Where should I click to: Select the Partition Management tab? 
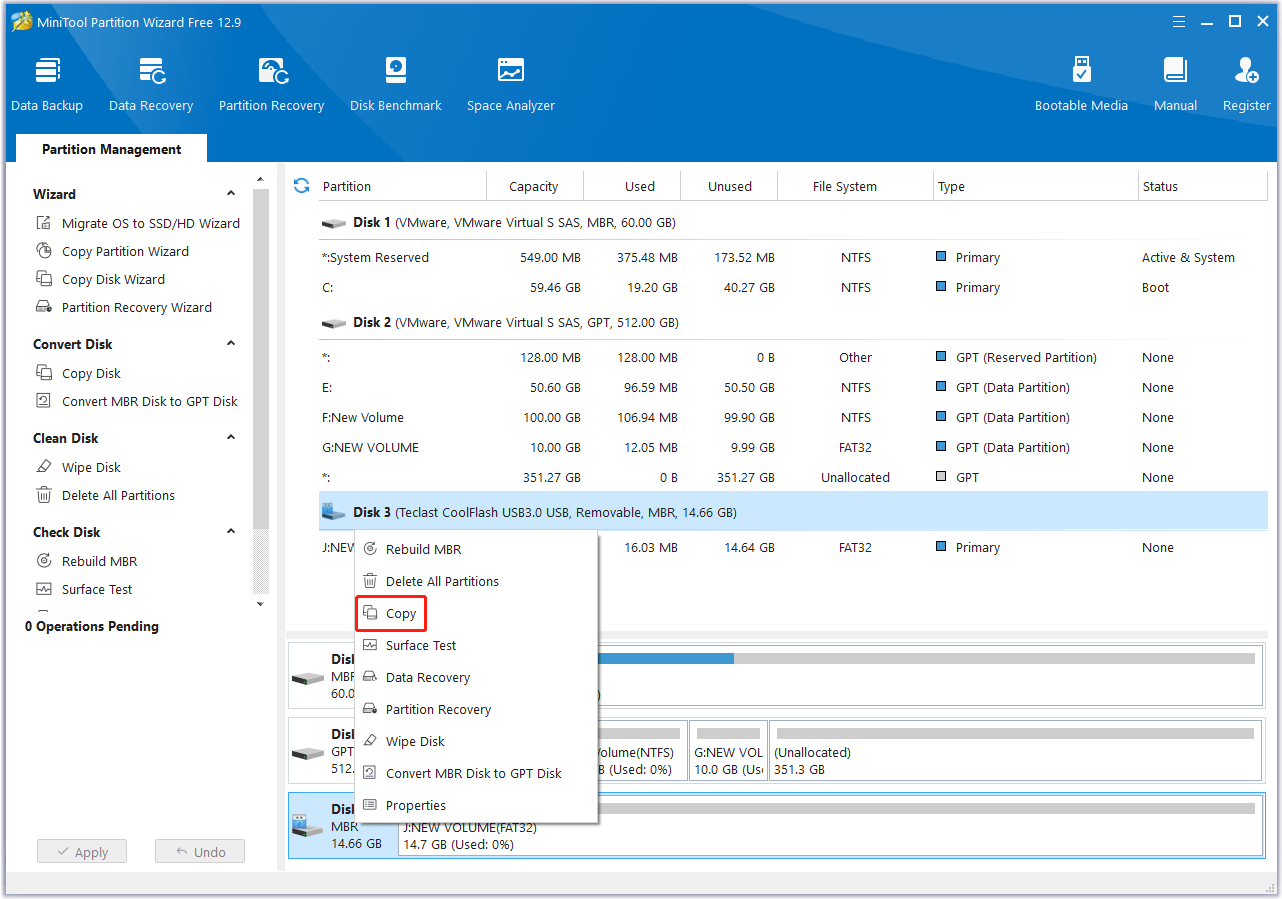(x=111, y=149)
